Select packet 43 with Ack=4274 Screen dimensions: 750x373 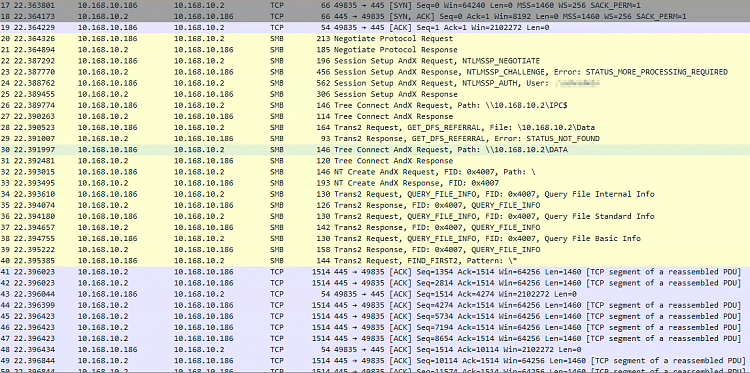[x=375, y=294]
